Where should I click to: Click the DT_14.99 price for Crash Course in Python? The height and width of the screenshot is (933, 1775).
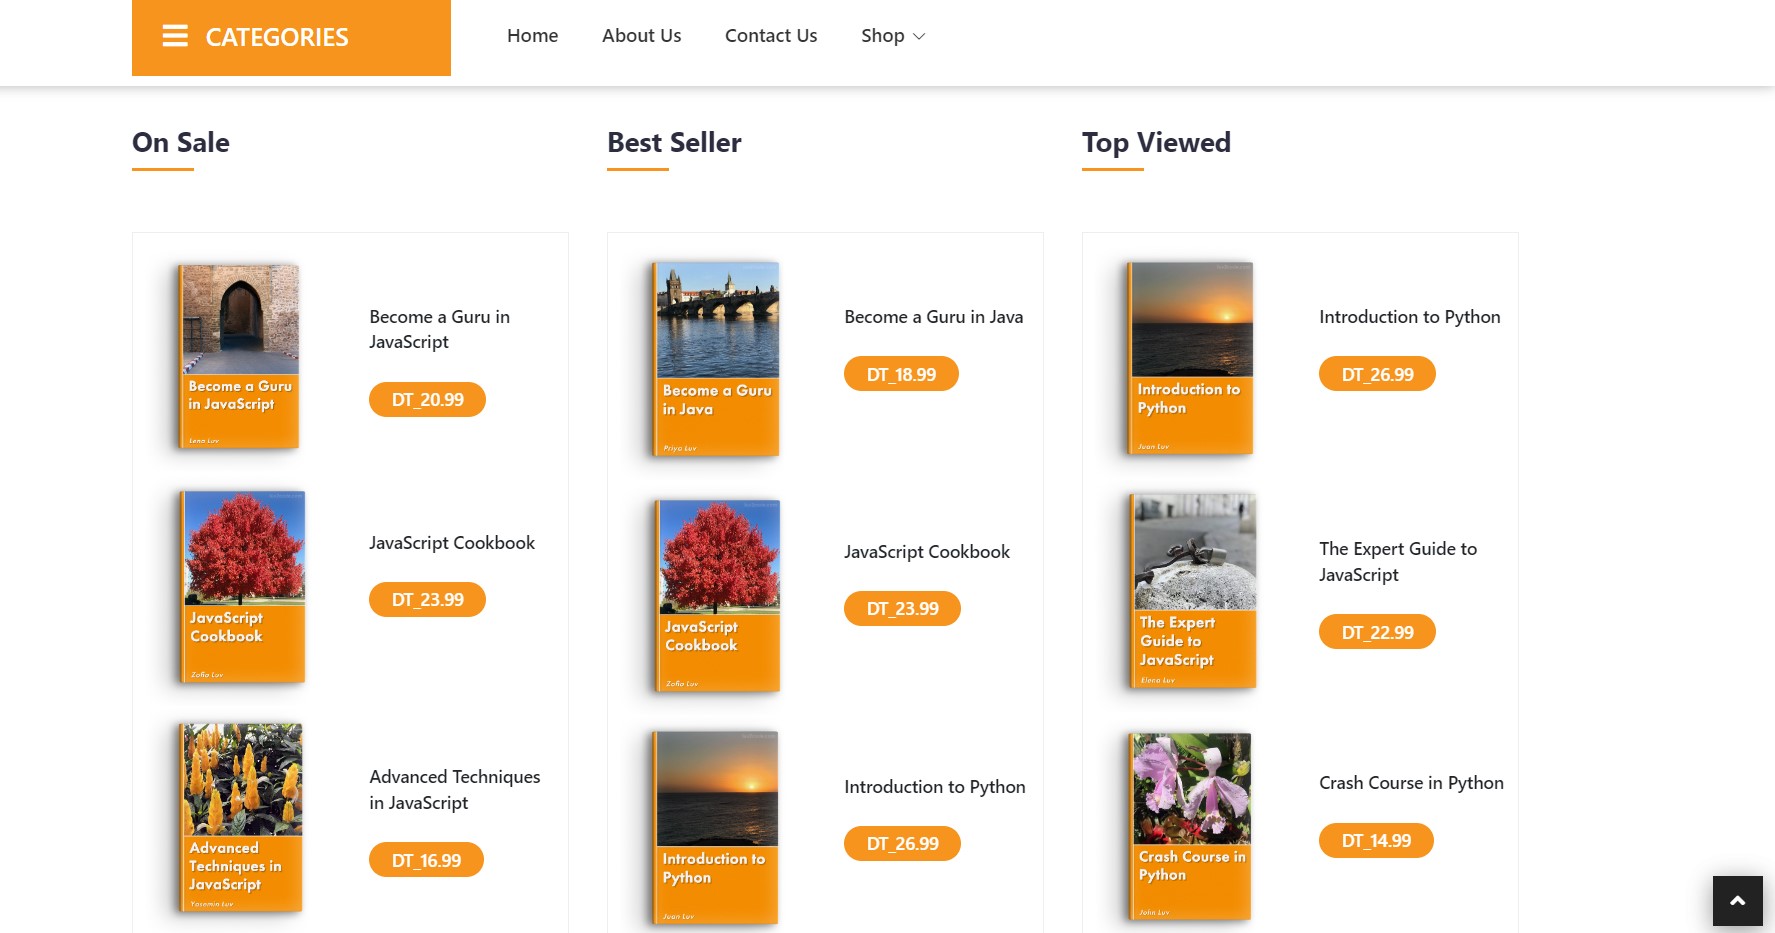click(x=1376, y=840)
